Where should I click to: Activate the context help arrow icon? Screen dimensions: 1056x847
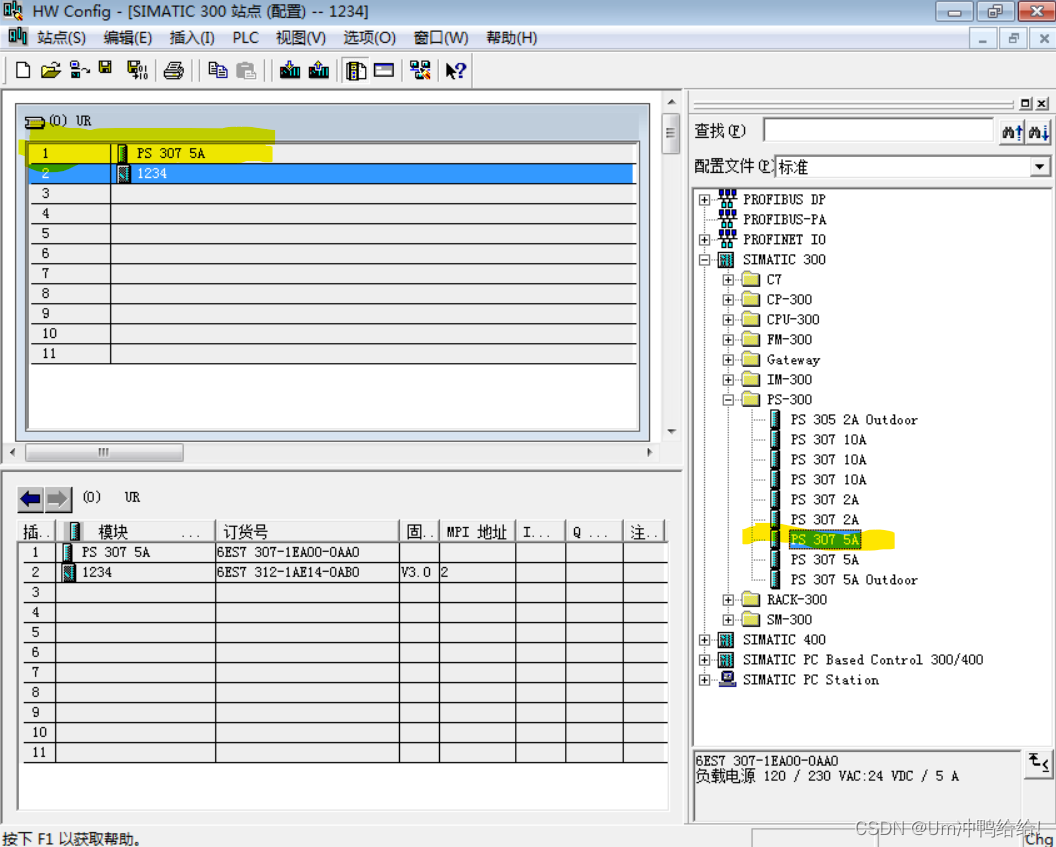(x=456, y=70)
